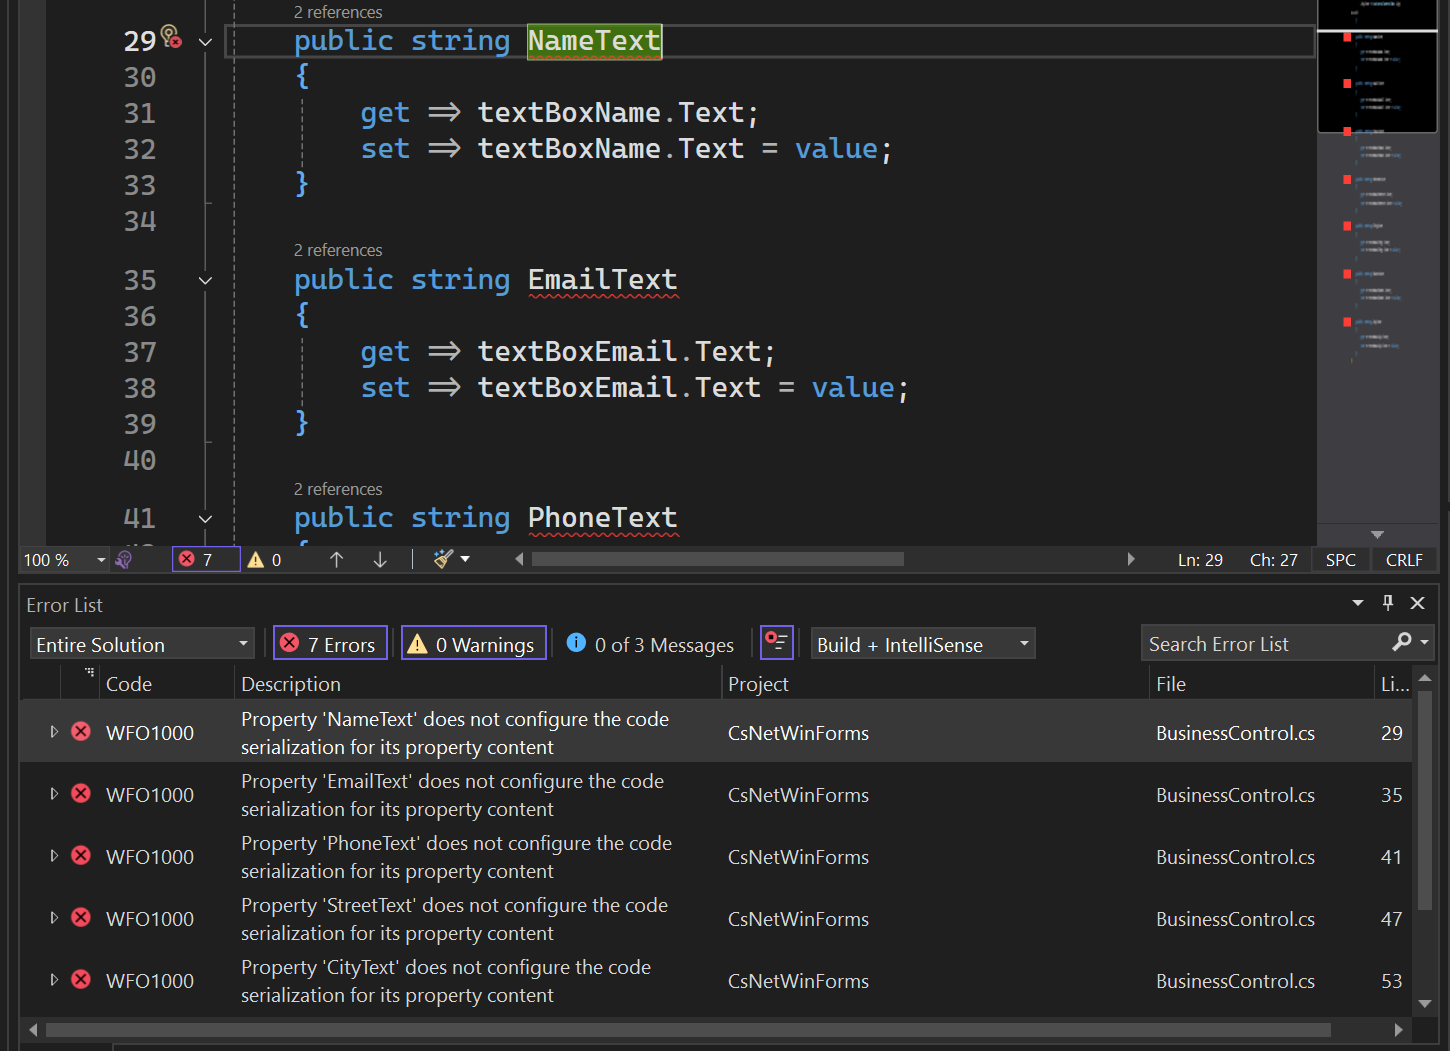Viewport: 1450px width, 1051px height.
Task: Click the error icon on EmailText row
Action: click(82, 793)
